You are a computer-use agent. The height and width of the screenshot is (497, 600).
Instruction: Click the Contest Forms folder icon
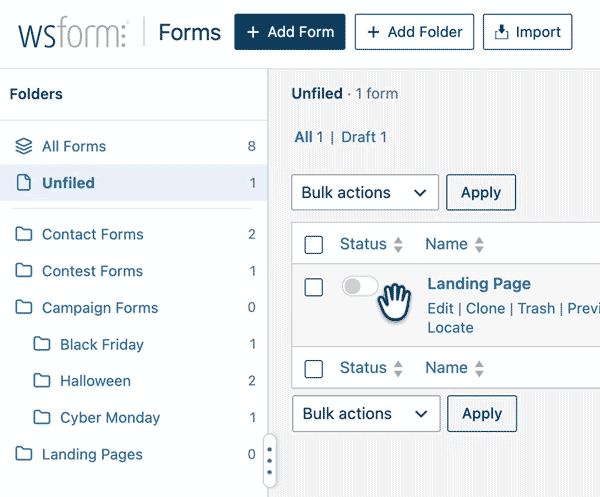pos(24,270)
